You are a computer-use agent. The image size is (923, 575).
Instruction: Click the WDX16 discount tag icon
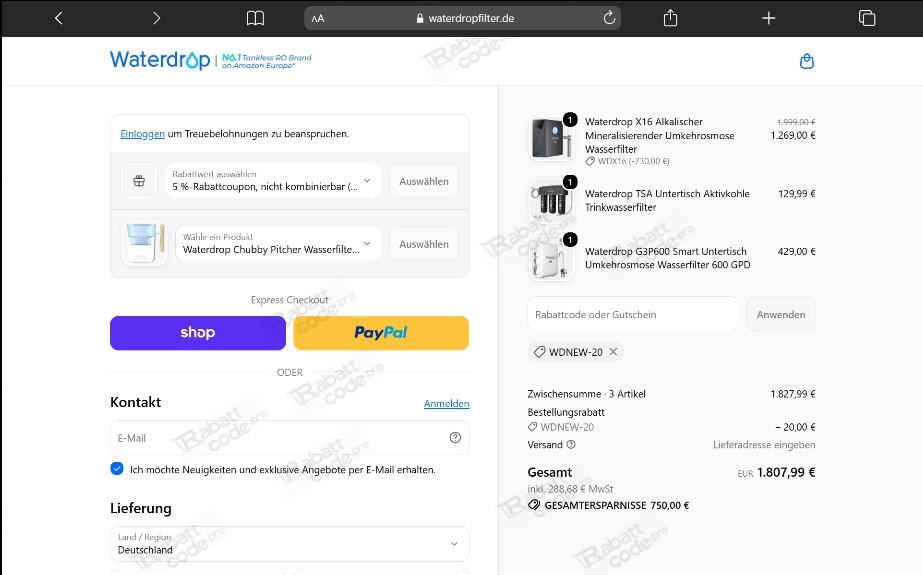pyautogui.click(x=590, y=161)
